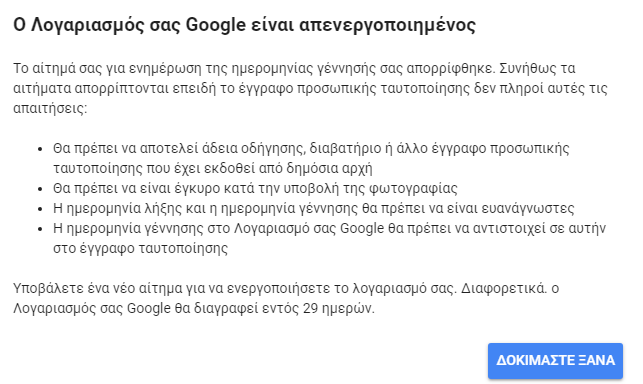This screenshot has height=384, width=643.
Task: Click the word Google in the heading
Action: coord(215,25)
